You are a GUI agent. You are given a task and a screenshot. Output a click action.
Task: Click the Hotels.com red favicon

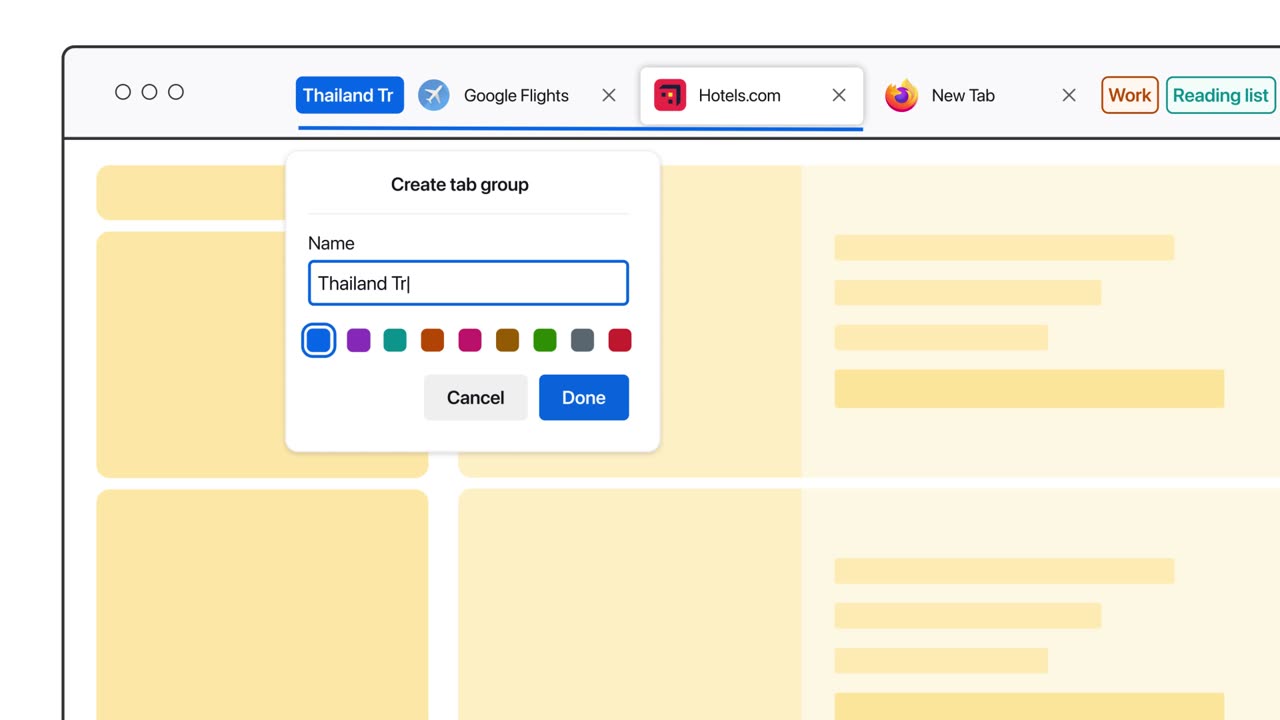click(x=670, y=95)
